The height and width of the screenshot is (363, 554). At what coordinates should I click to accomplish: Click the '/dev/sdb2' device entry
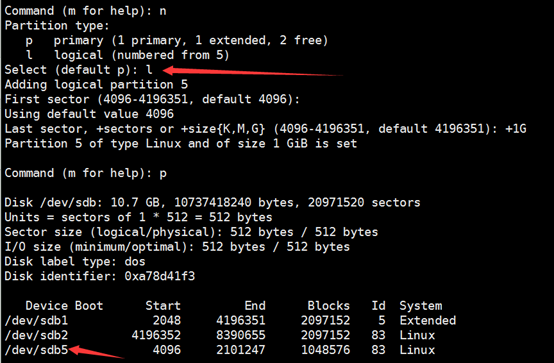click(x=36, y=335)
